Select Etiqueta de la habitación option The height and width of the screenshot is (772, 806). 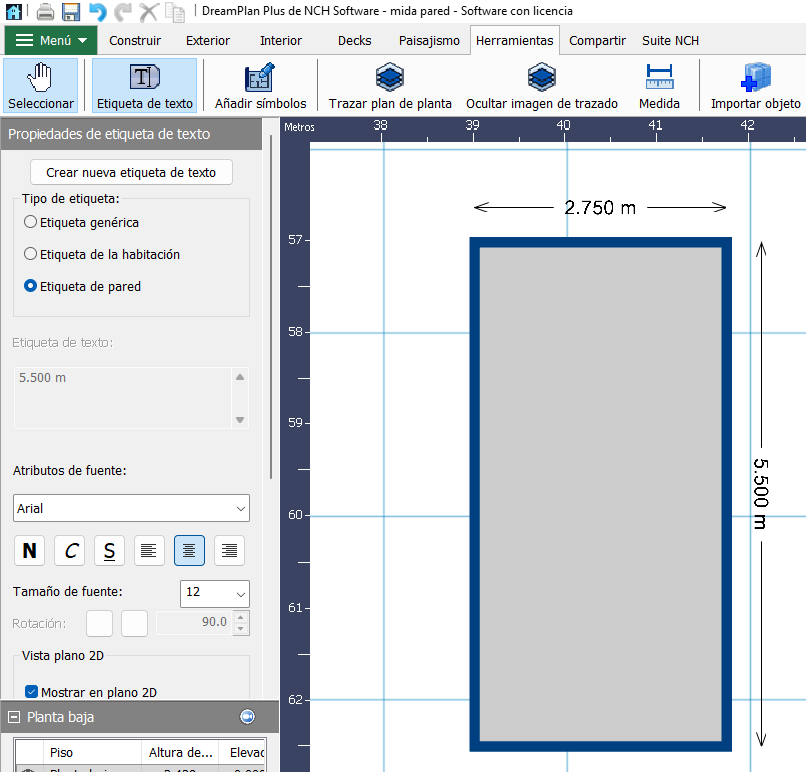[31, 254]
